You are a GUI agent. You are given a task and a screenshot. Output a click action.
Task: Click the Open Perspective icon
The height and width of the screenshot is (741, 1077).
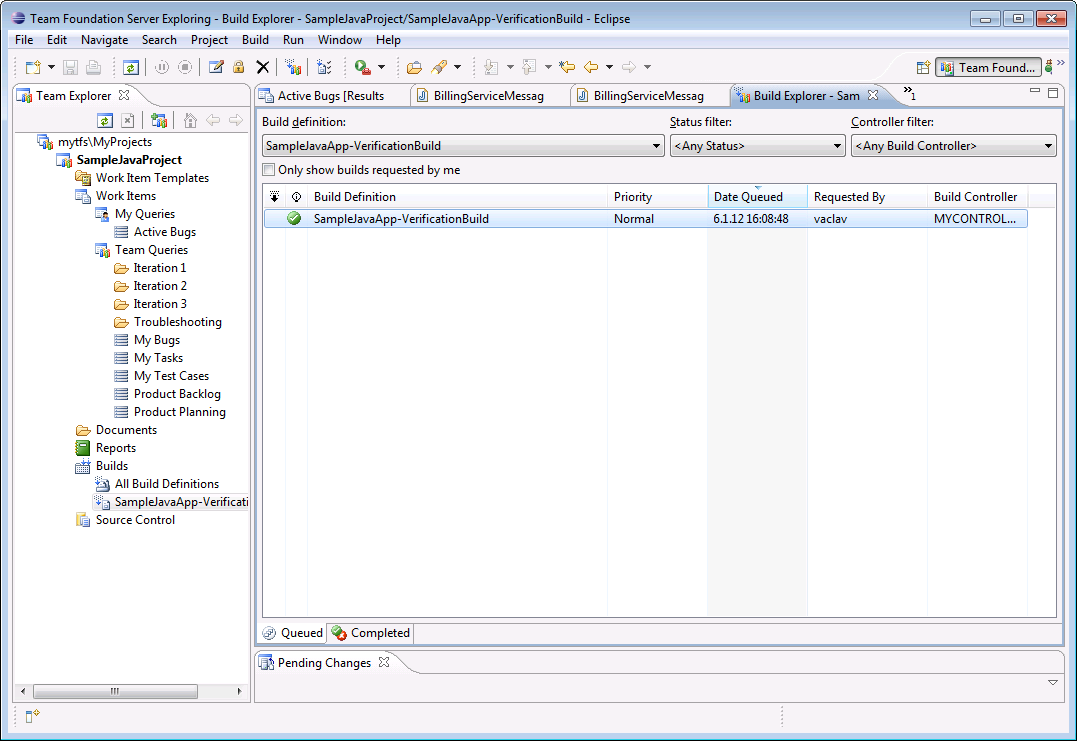pos(923,67)
